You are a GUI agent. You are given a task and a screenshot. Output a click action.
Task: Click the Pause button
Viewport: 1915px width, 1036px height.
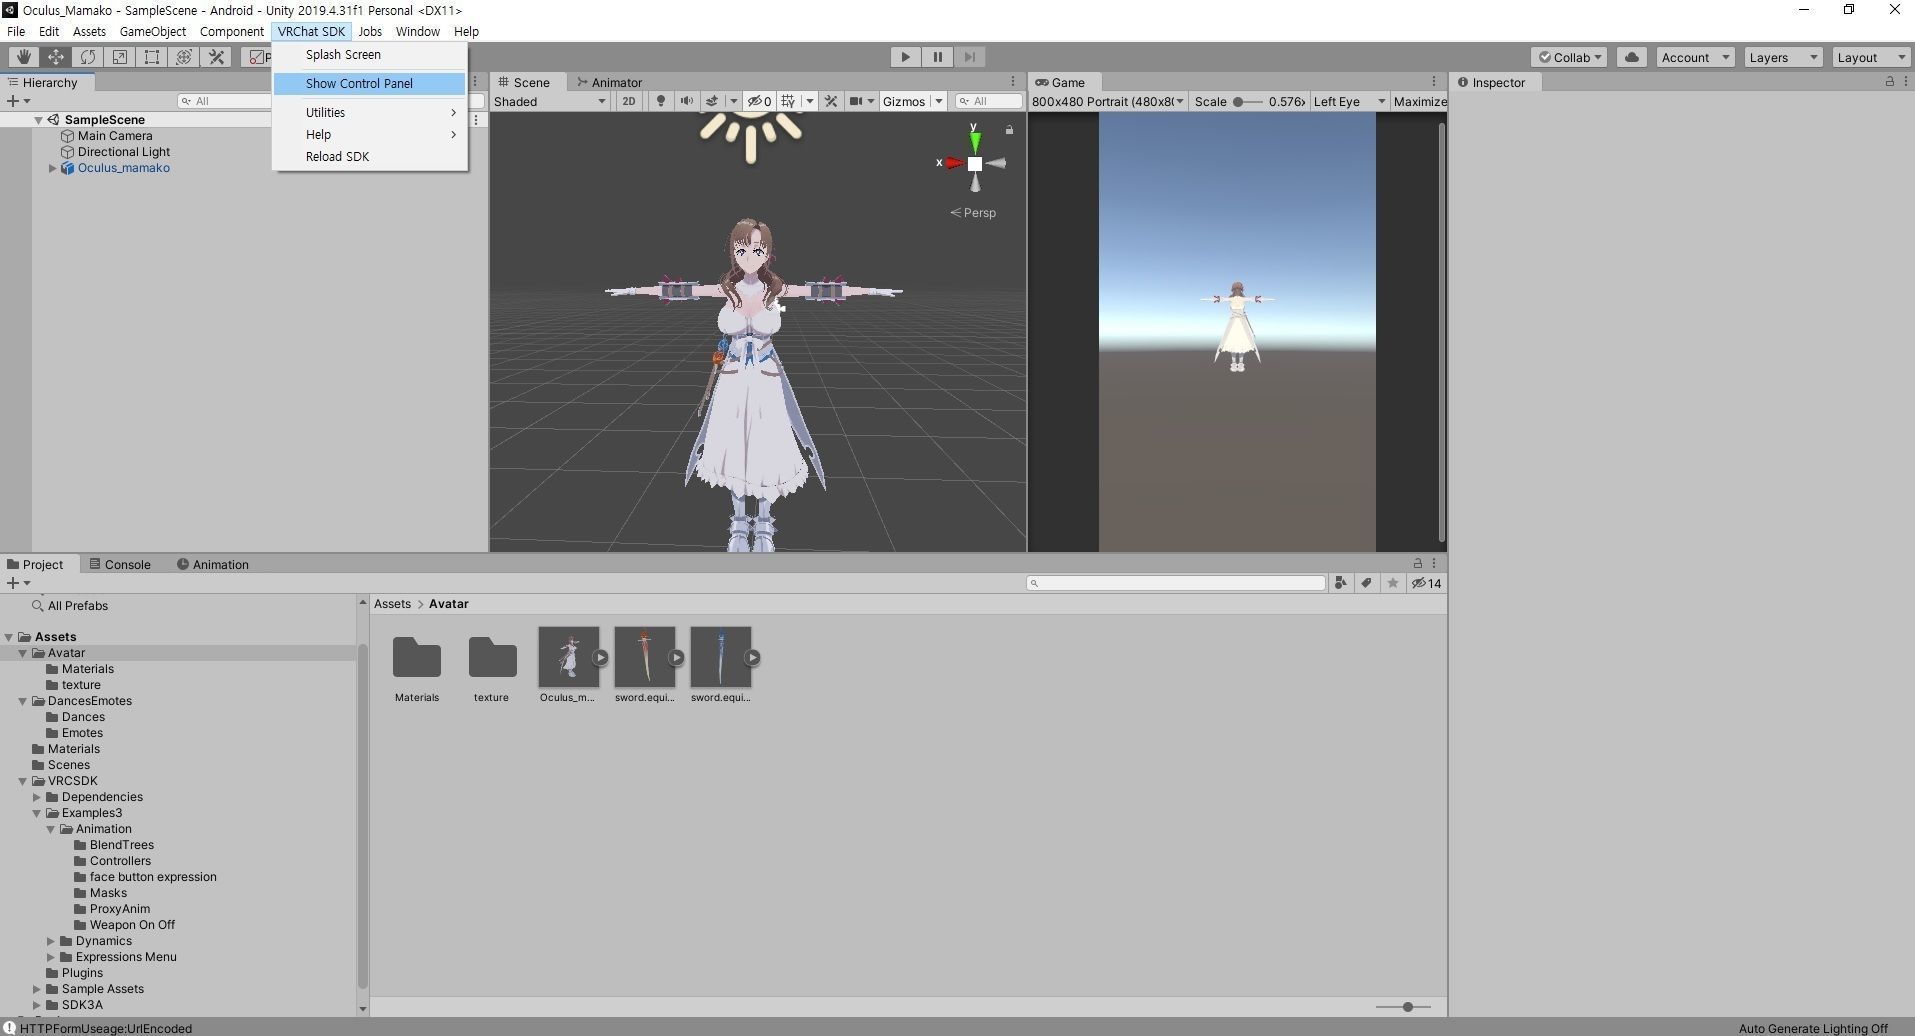(938, 57)
